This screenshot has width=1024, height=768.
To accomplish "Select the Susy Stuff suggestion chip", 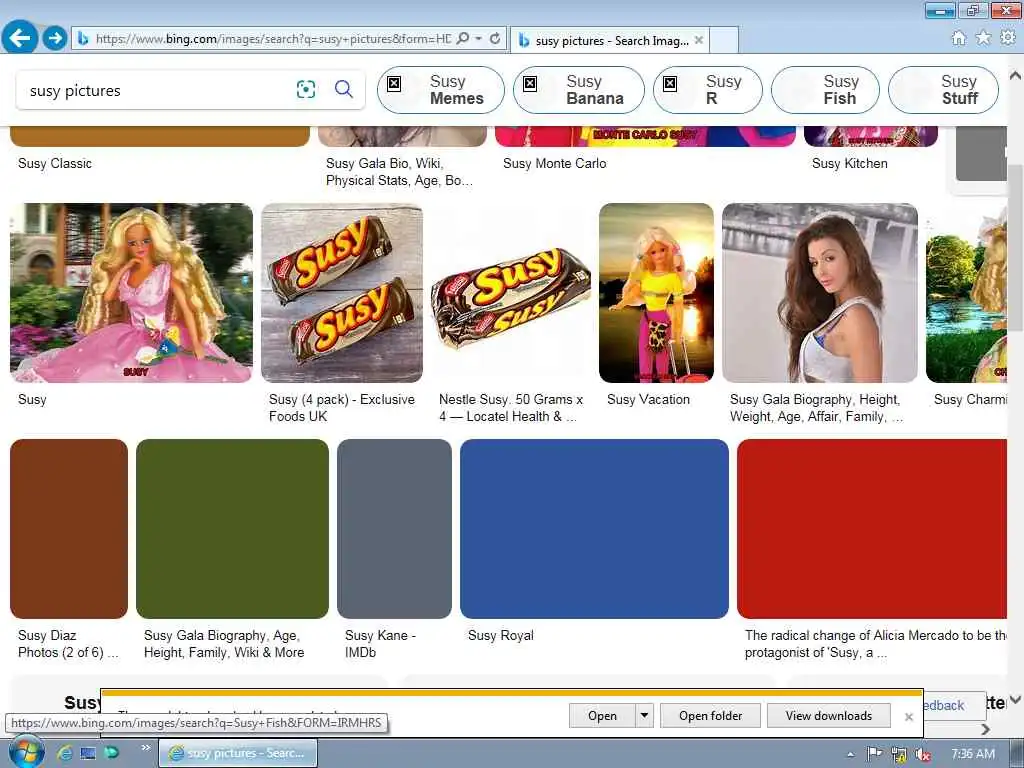I will [944, 90].
